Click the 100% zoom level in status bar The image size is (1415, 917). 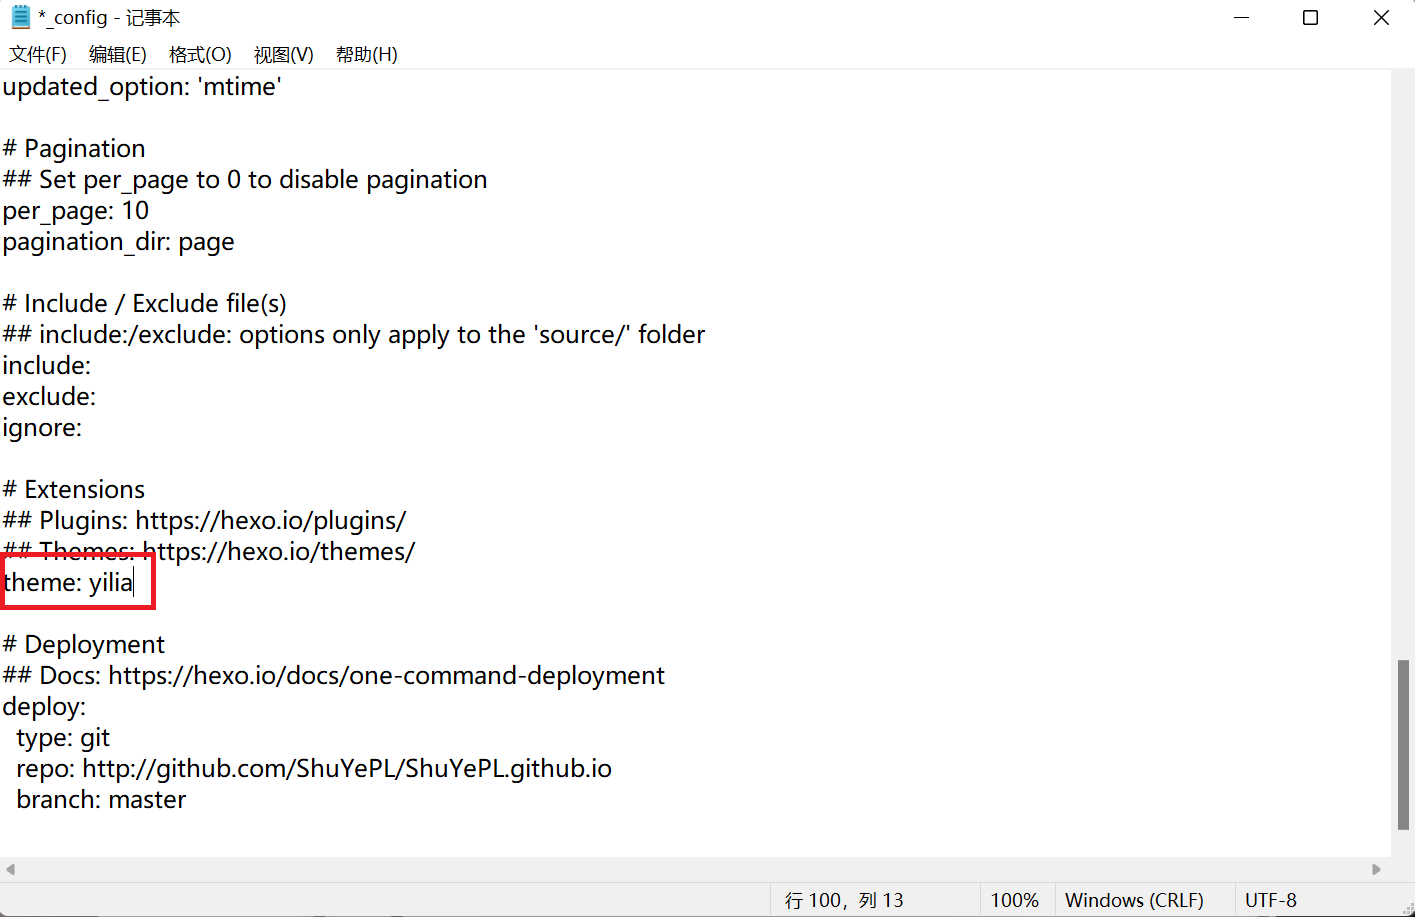point(1014,900)
